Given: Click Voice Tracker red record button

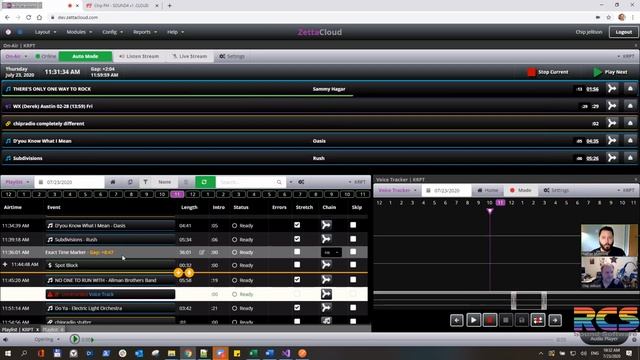Looking at the screenshot, I should (x=490, y=320).
